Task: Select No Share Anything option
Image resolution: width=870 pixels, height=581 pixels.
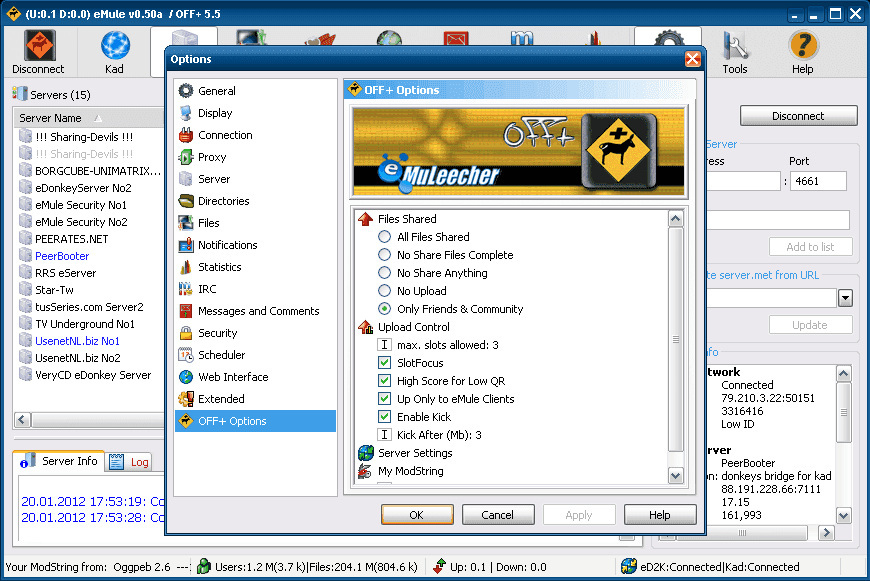Action: (384, 273)
